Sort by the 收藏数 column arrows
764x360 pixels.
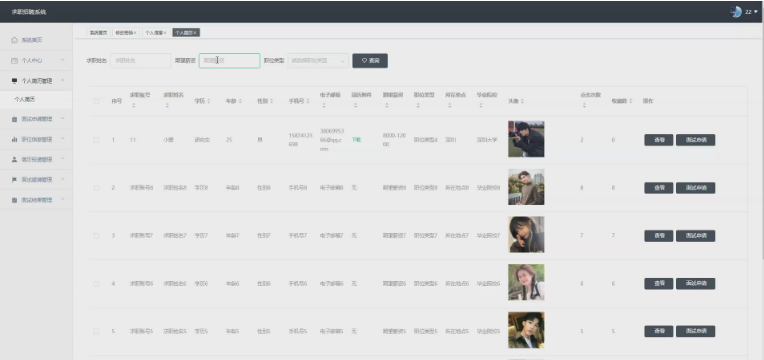630,101
